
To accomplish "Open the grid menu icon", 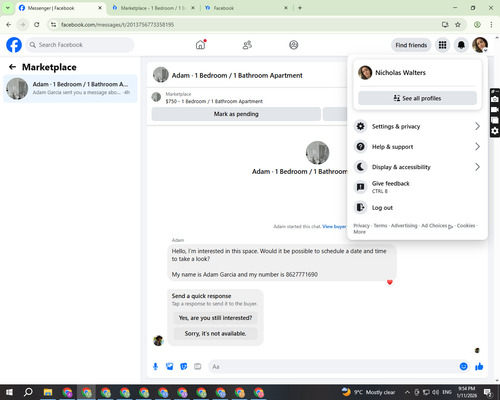I will (442, 45).
